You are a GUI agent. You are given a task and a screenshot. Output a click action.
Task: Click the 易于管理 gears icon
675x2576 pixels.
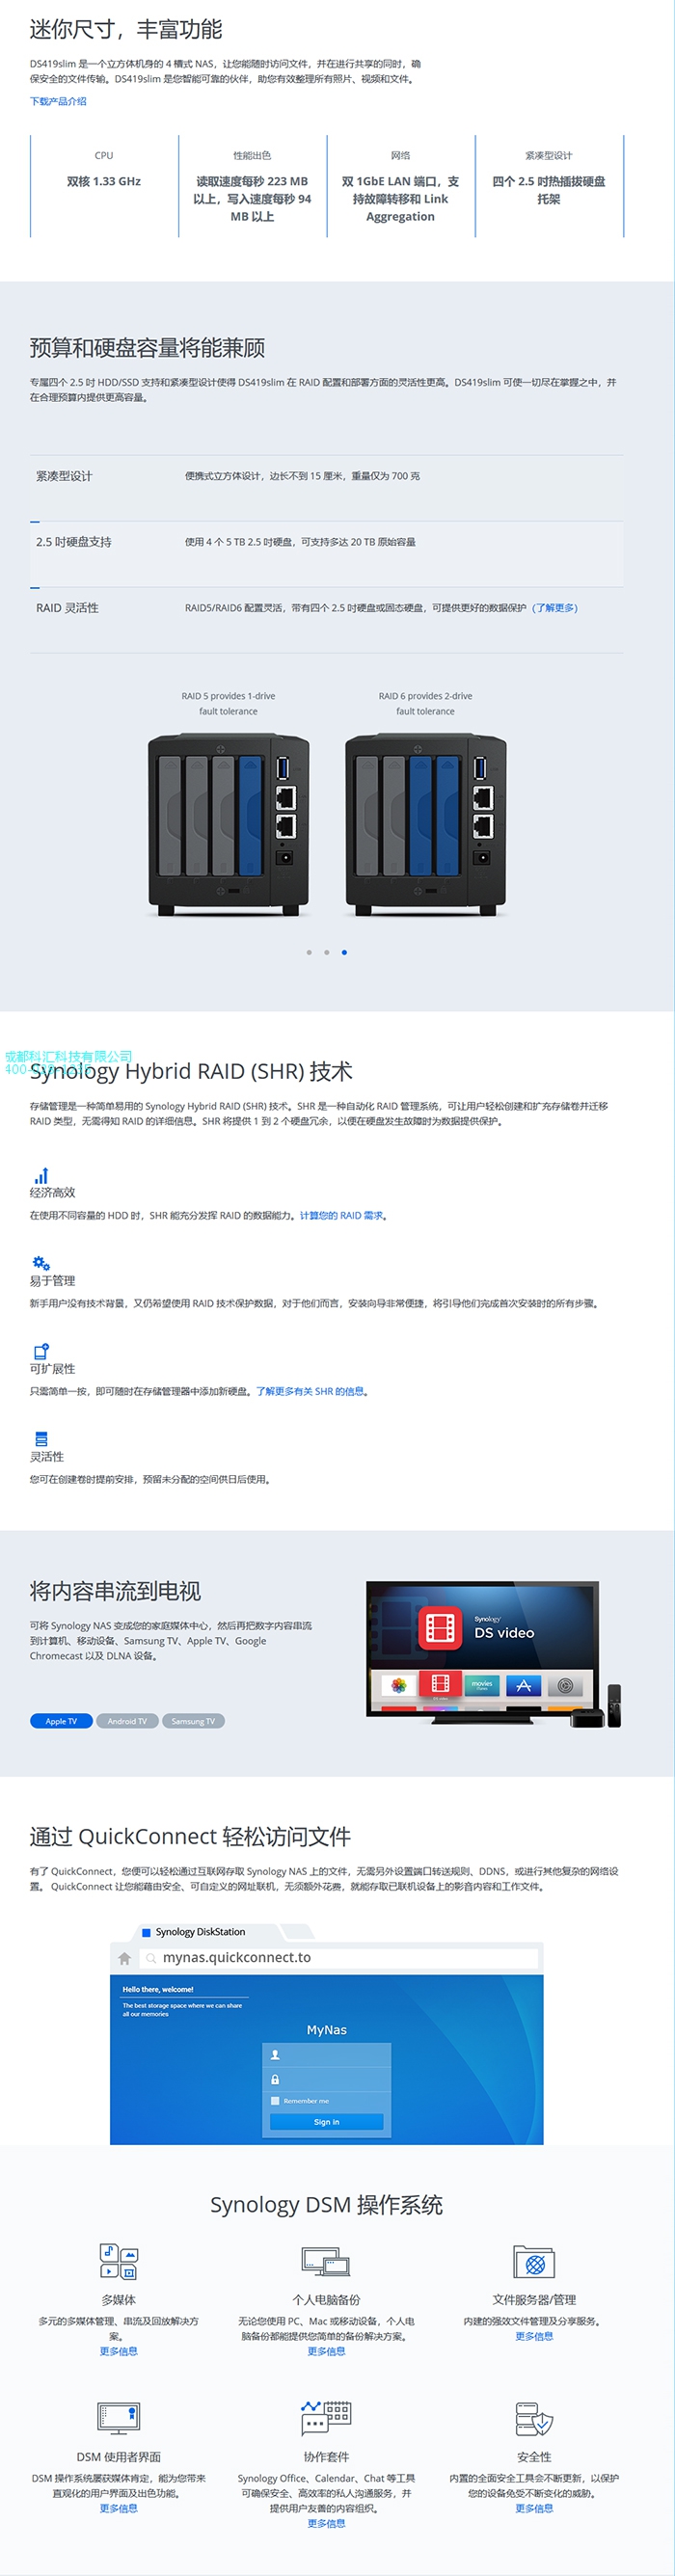point(41,1264)
